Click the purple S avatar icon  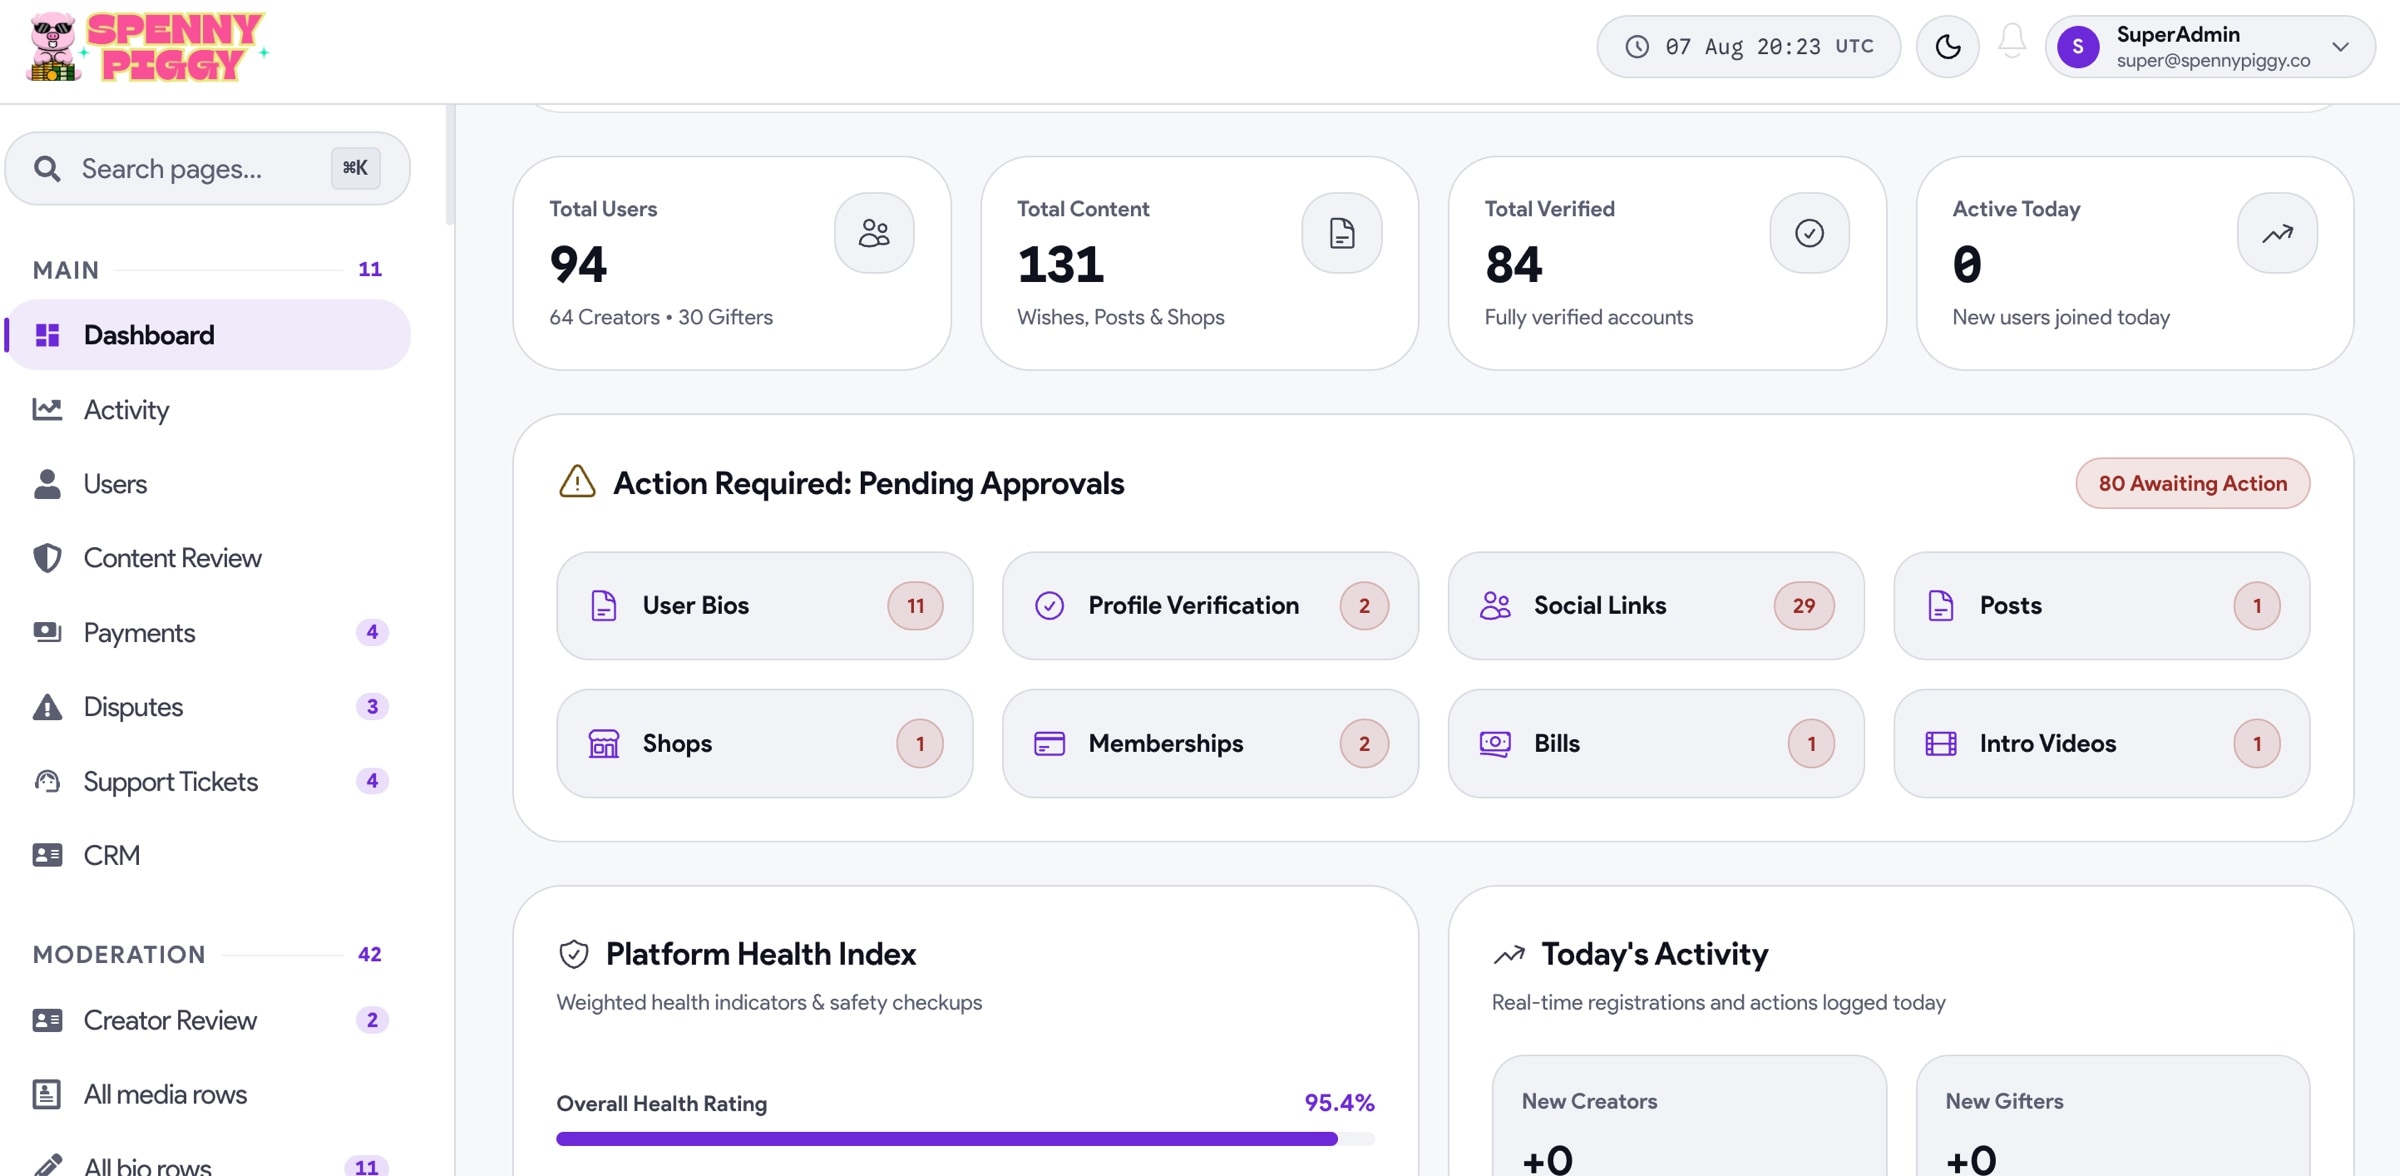click(2078, 46)
